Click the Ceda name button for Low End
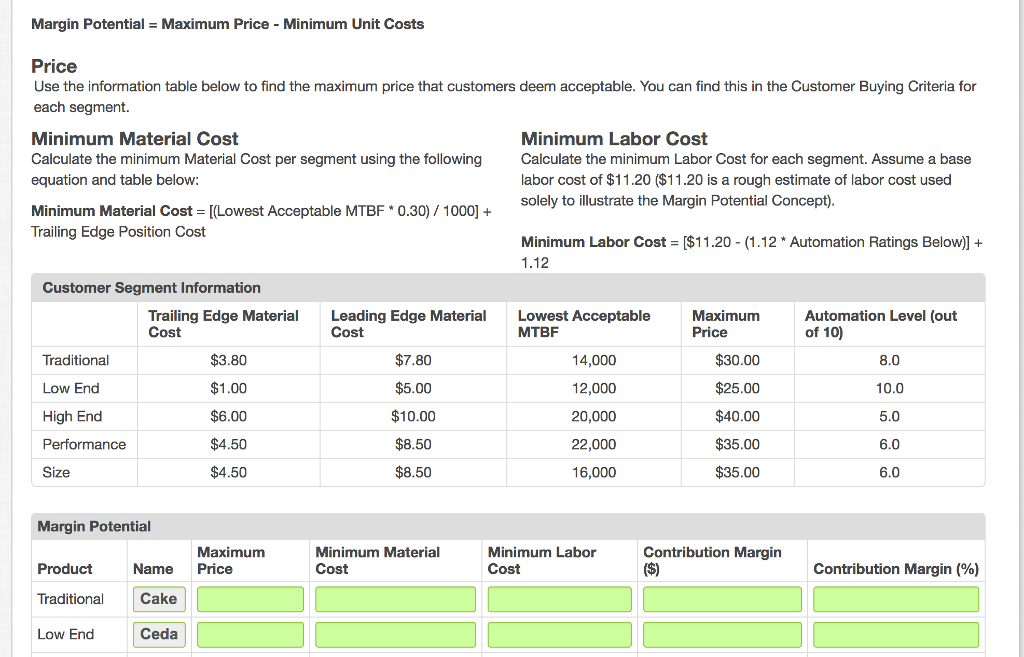The image size is (1024, 657). pyautogui.click(x=158, y=634)
